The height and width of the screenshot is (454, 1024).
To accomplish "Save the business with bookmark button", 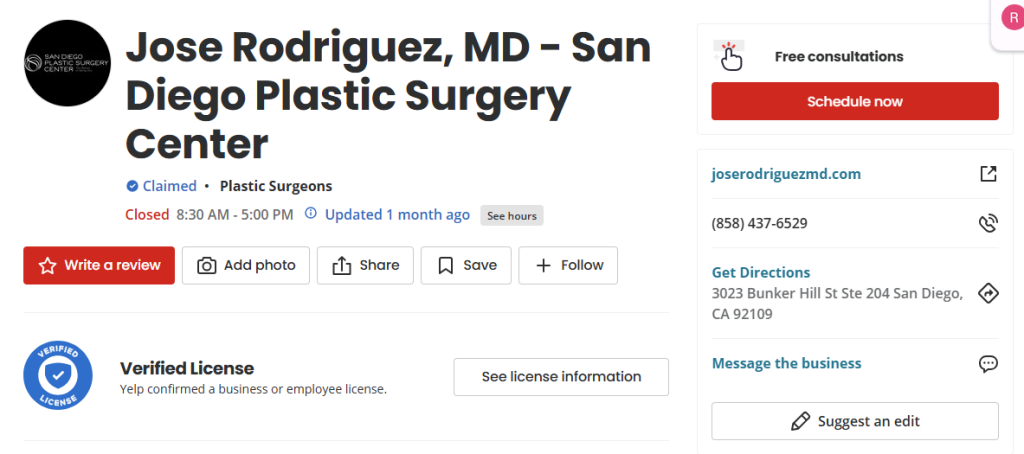I will [466, 265].
